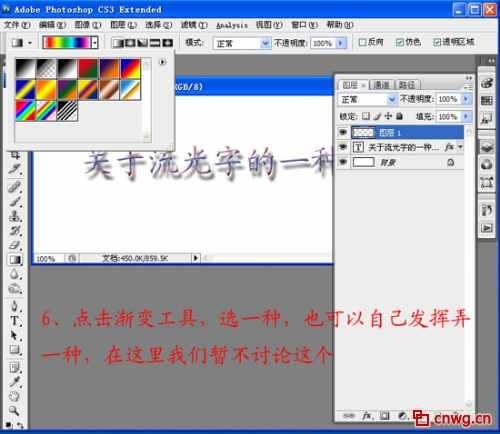Select the Path Selection arrow tool
The height and width of the screenshot is (434, 500).
point(15,335)
